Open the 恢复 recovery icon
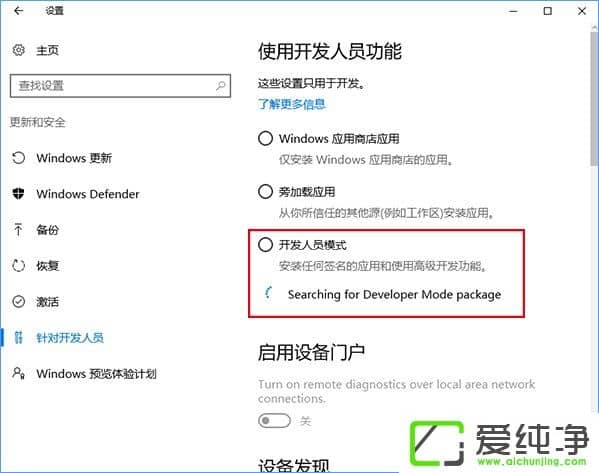Screen dimensions: 599x473 (x=18, y=266)
